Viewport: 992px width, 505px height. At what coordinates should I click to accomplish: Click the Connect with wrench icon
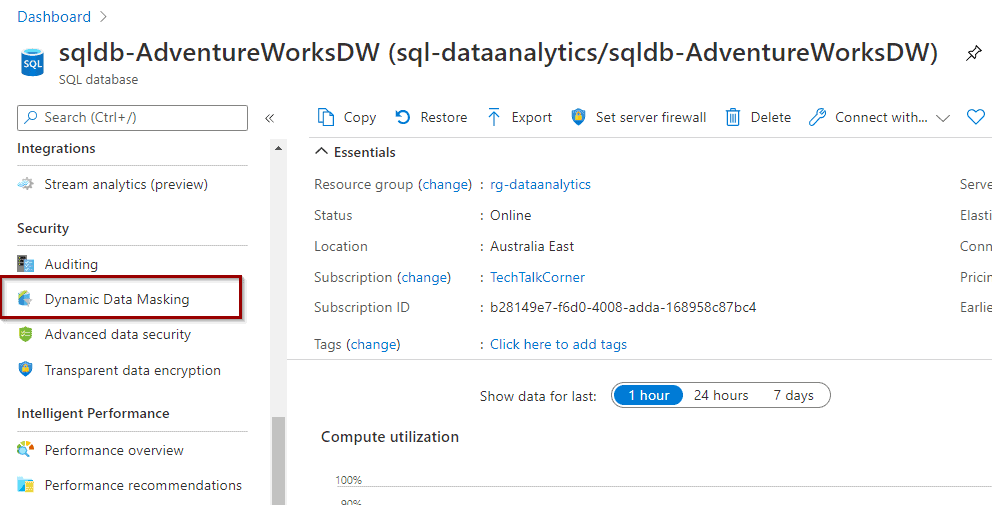pos(817,117)
